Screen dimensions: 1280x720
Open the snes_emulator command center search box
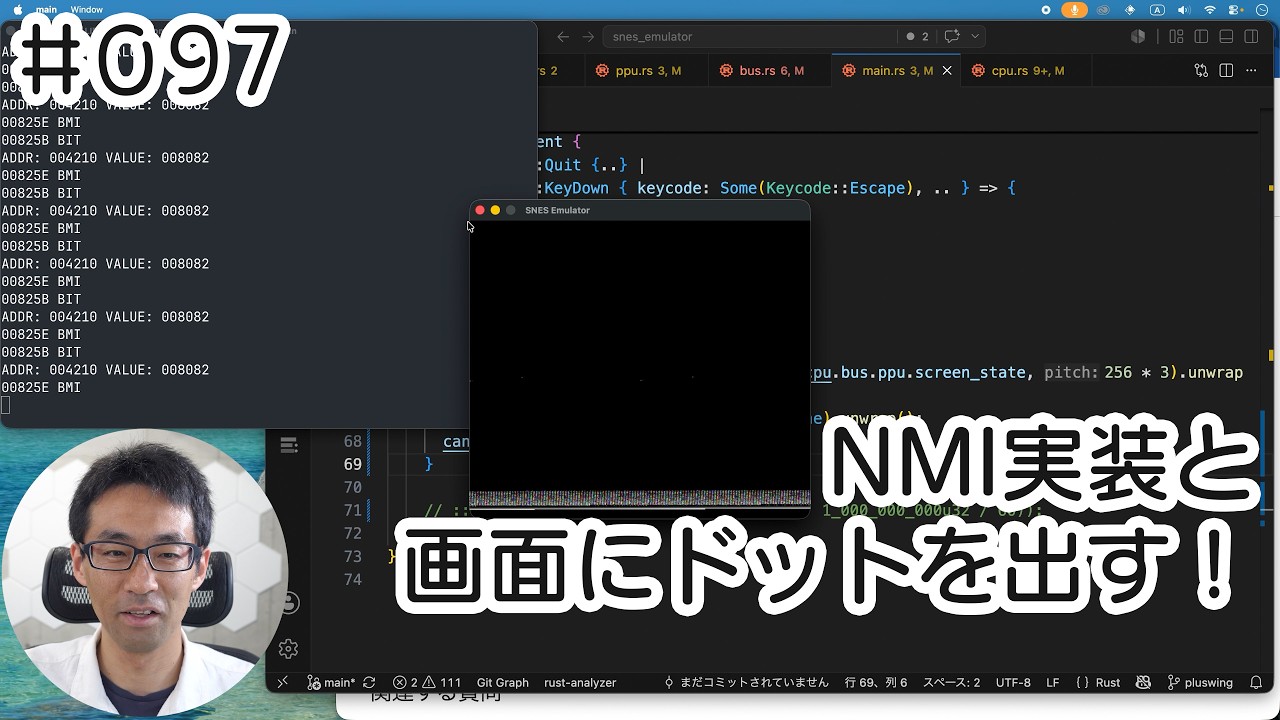coord(750,36)
